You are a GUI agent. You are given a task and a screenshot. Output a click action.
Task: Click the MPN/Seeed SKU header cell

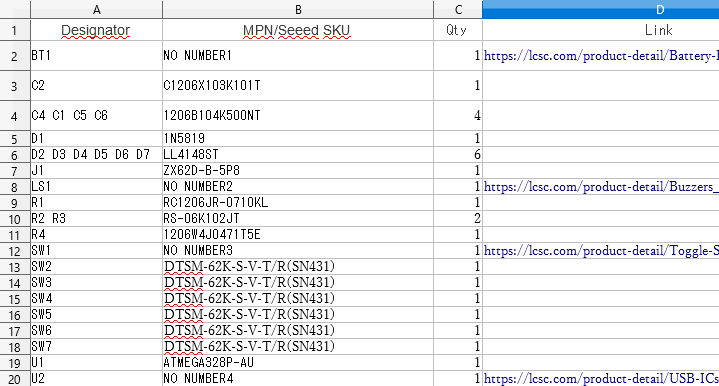click(x=298, y=30)
